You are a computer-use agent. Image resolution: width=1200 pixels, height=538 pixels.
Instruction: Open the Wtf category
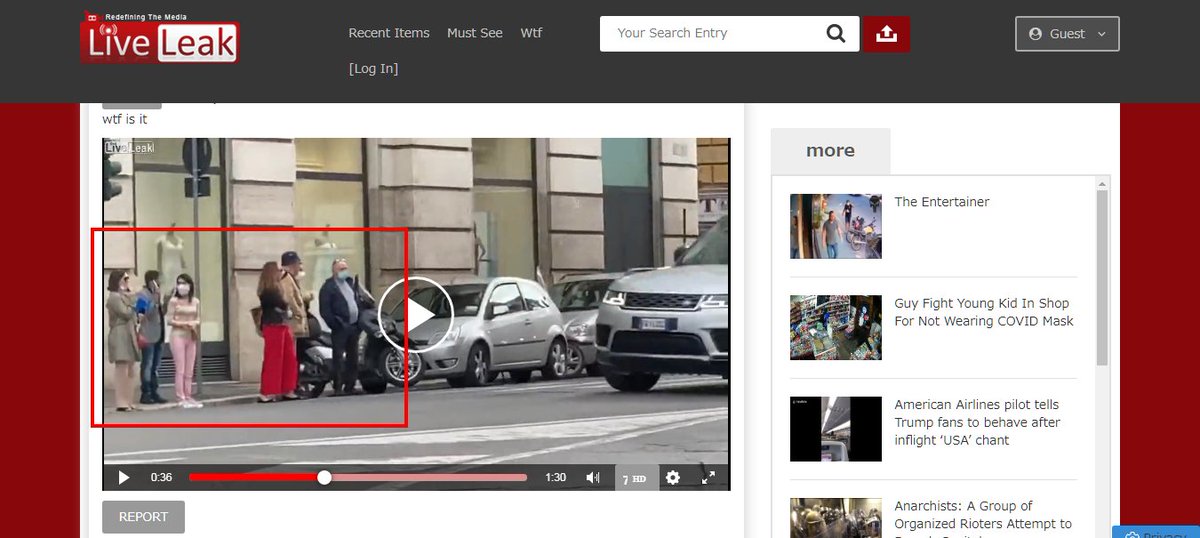pyautogui.click(x=531, y=33)
